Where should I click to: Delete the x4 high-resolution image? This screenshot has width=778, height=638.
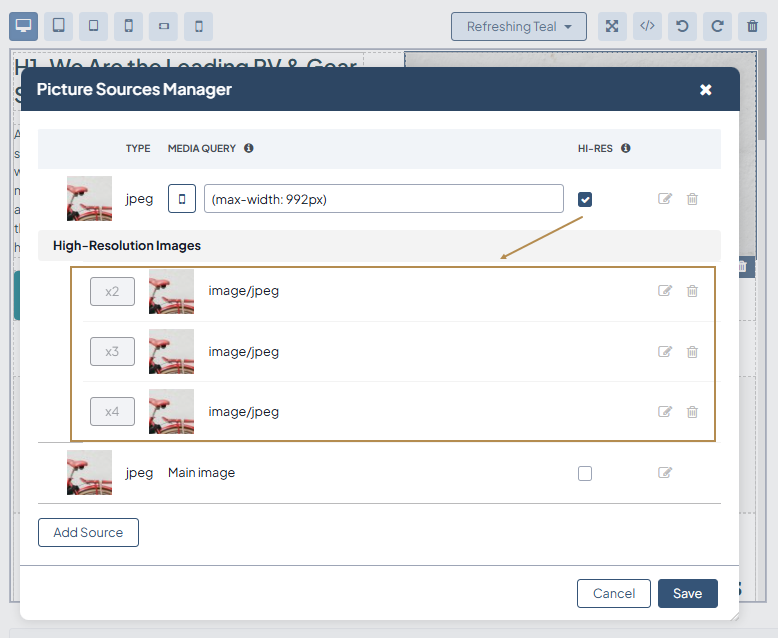tap(692, 412)
